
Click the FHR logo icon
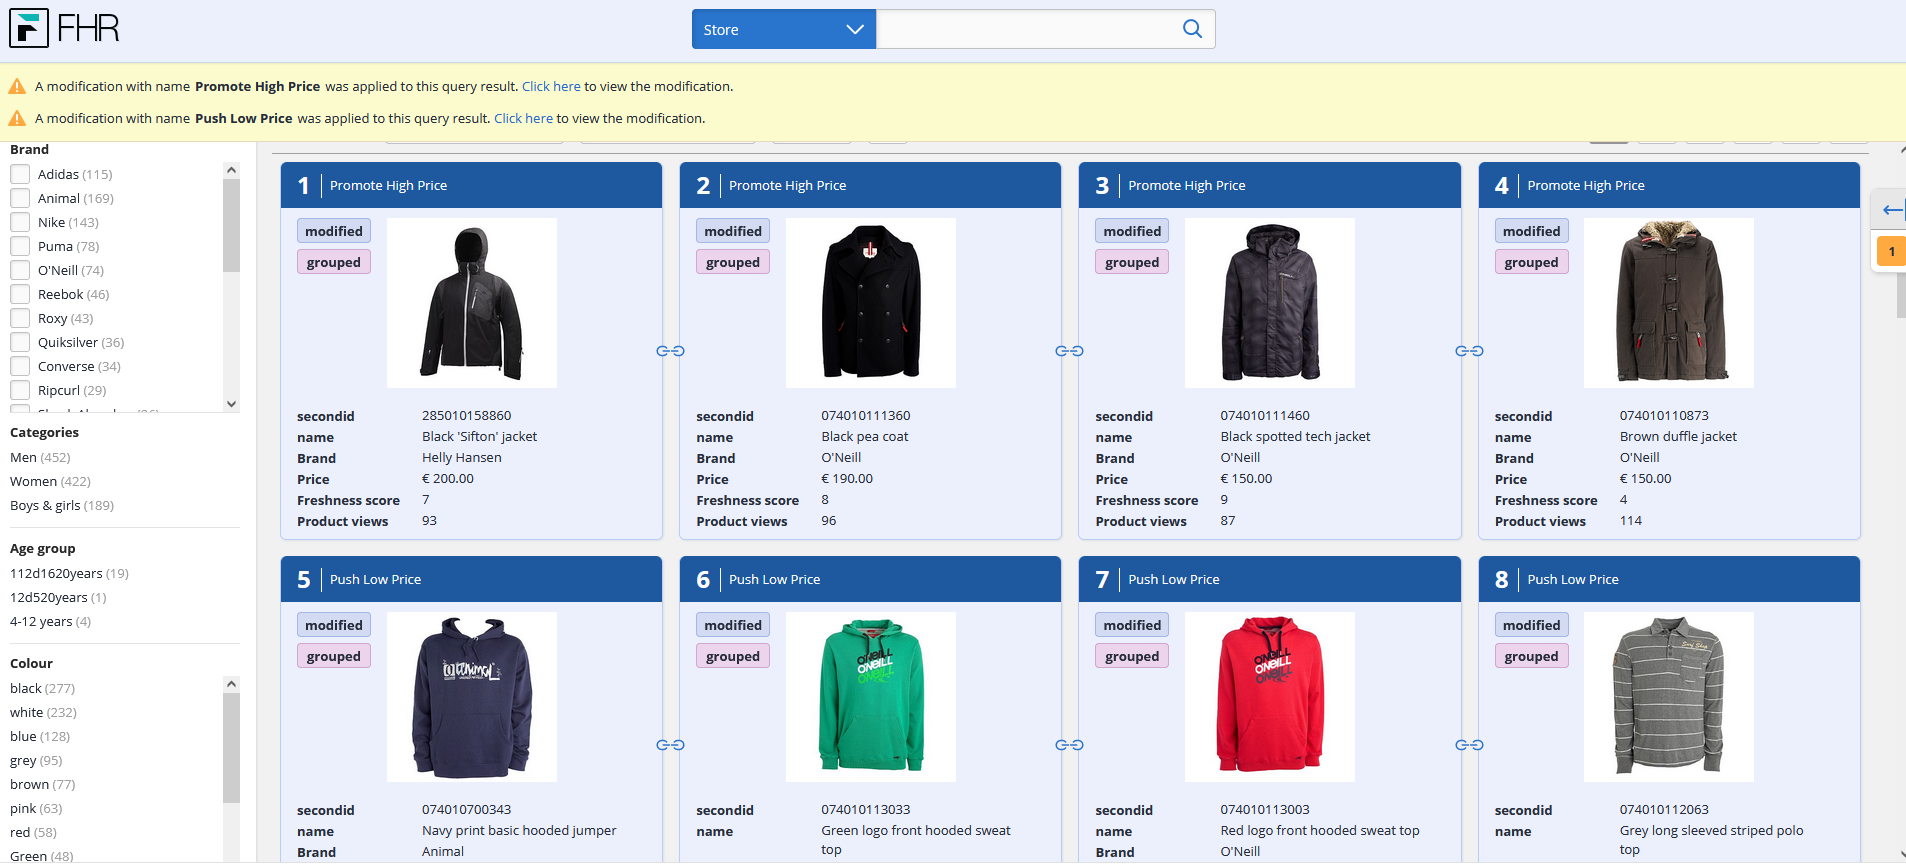coord(29,28)
